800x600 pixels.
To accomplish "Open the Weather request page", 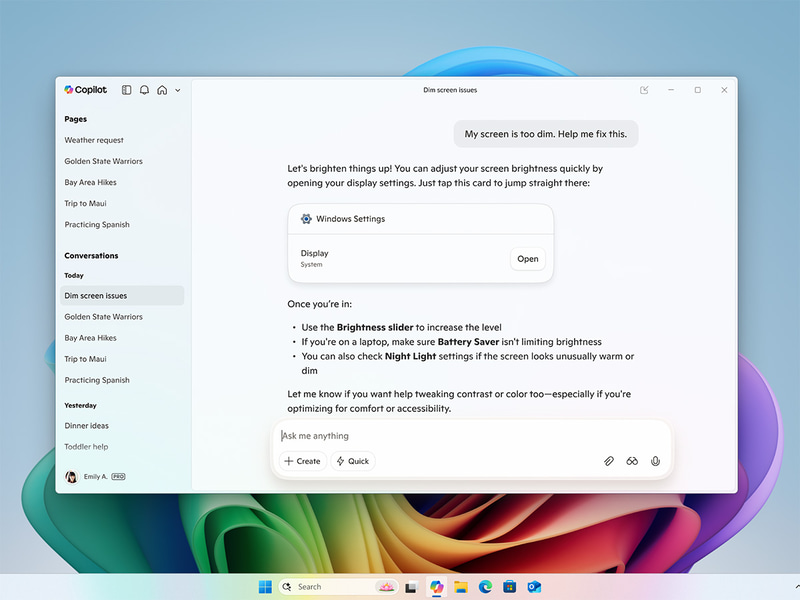I will (94, 140).
